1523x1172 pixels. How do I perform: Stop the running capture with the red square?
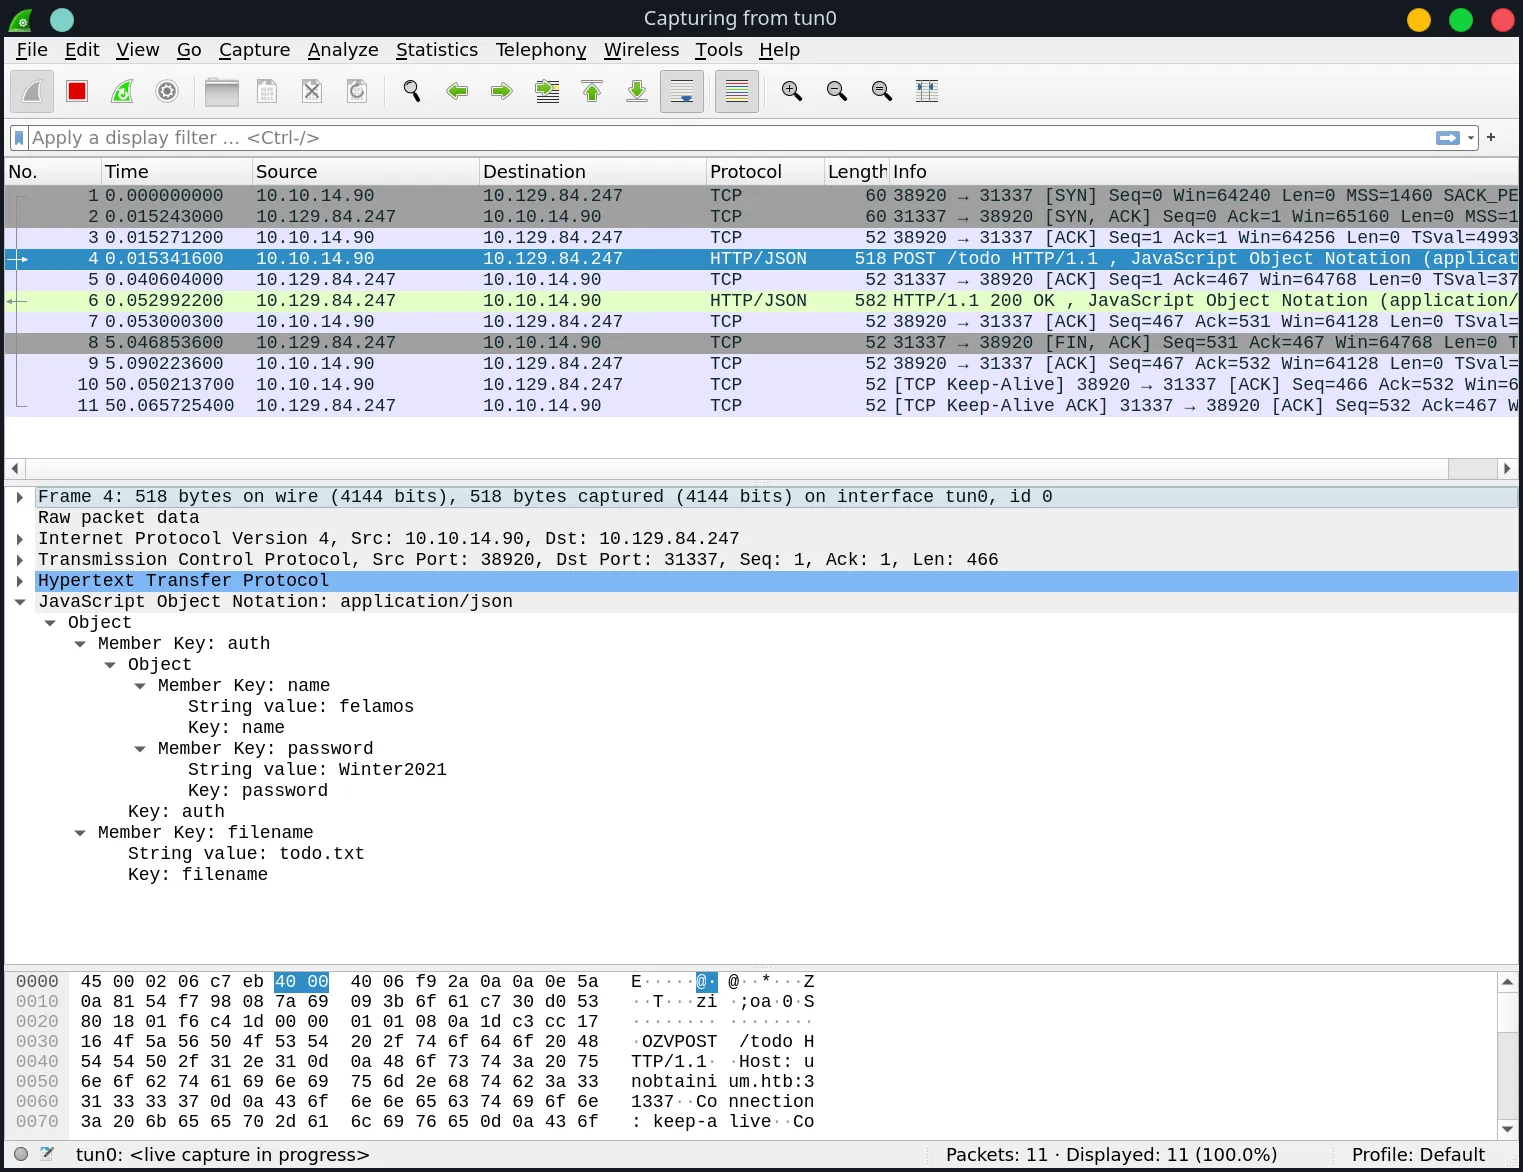coord(77,91)
